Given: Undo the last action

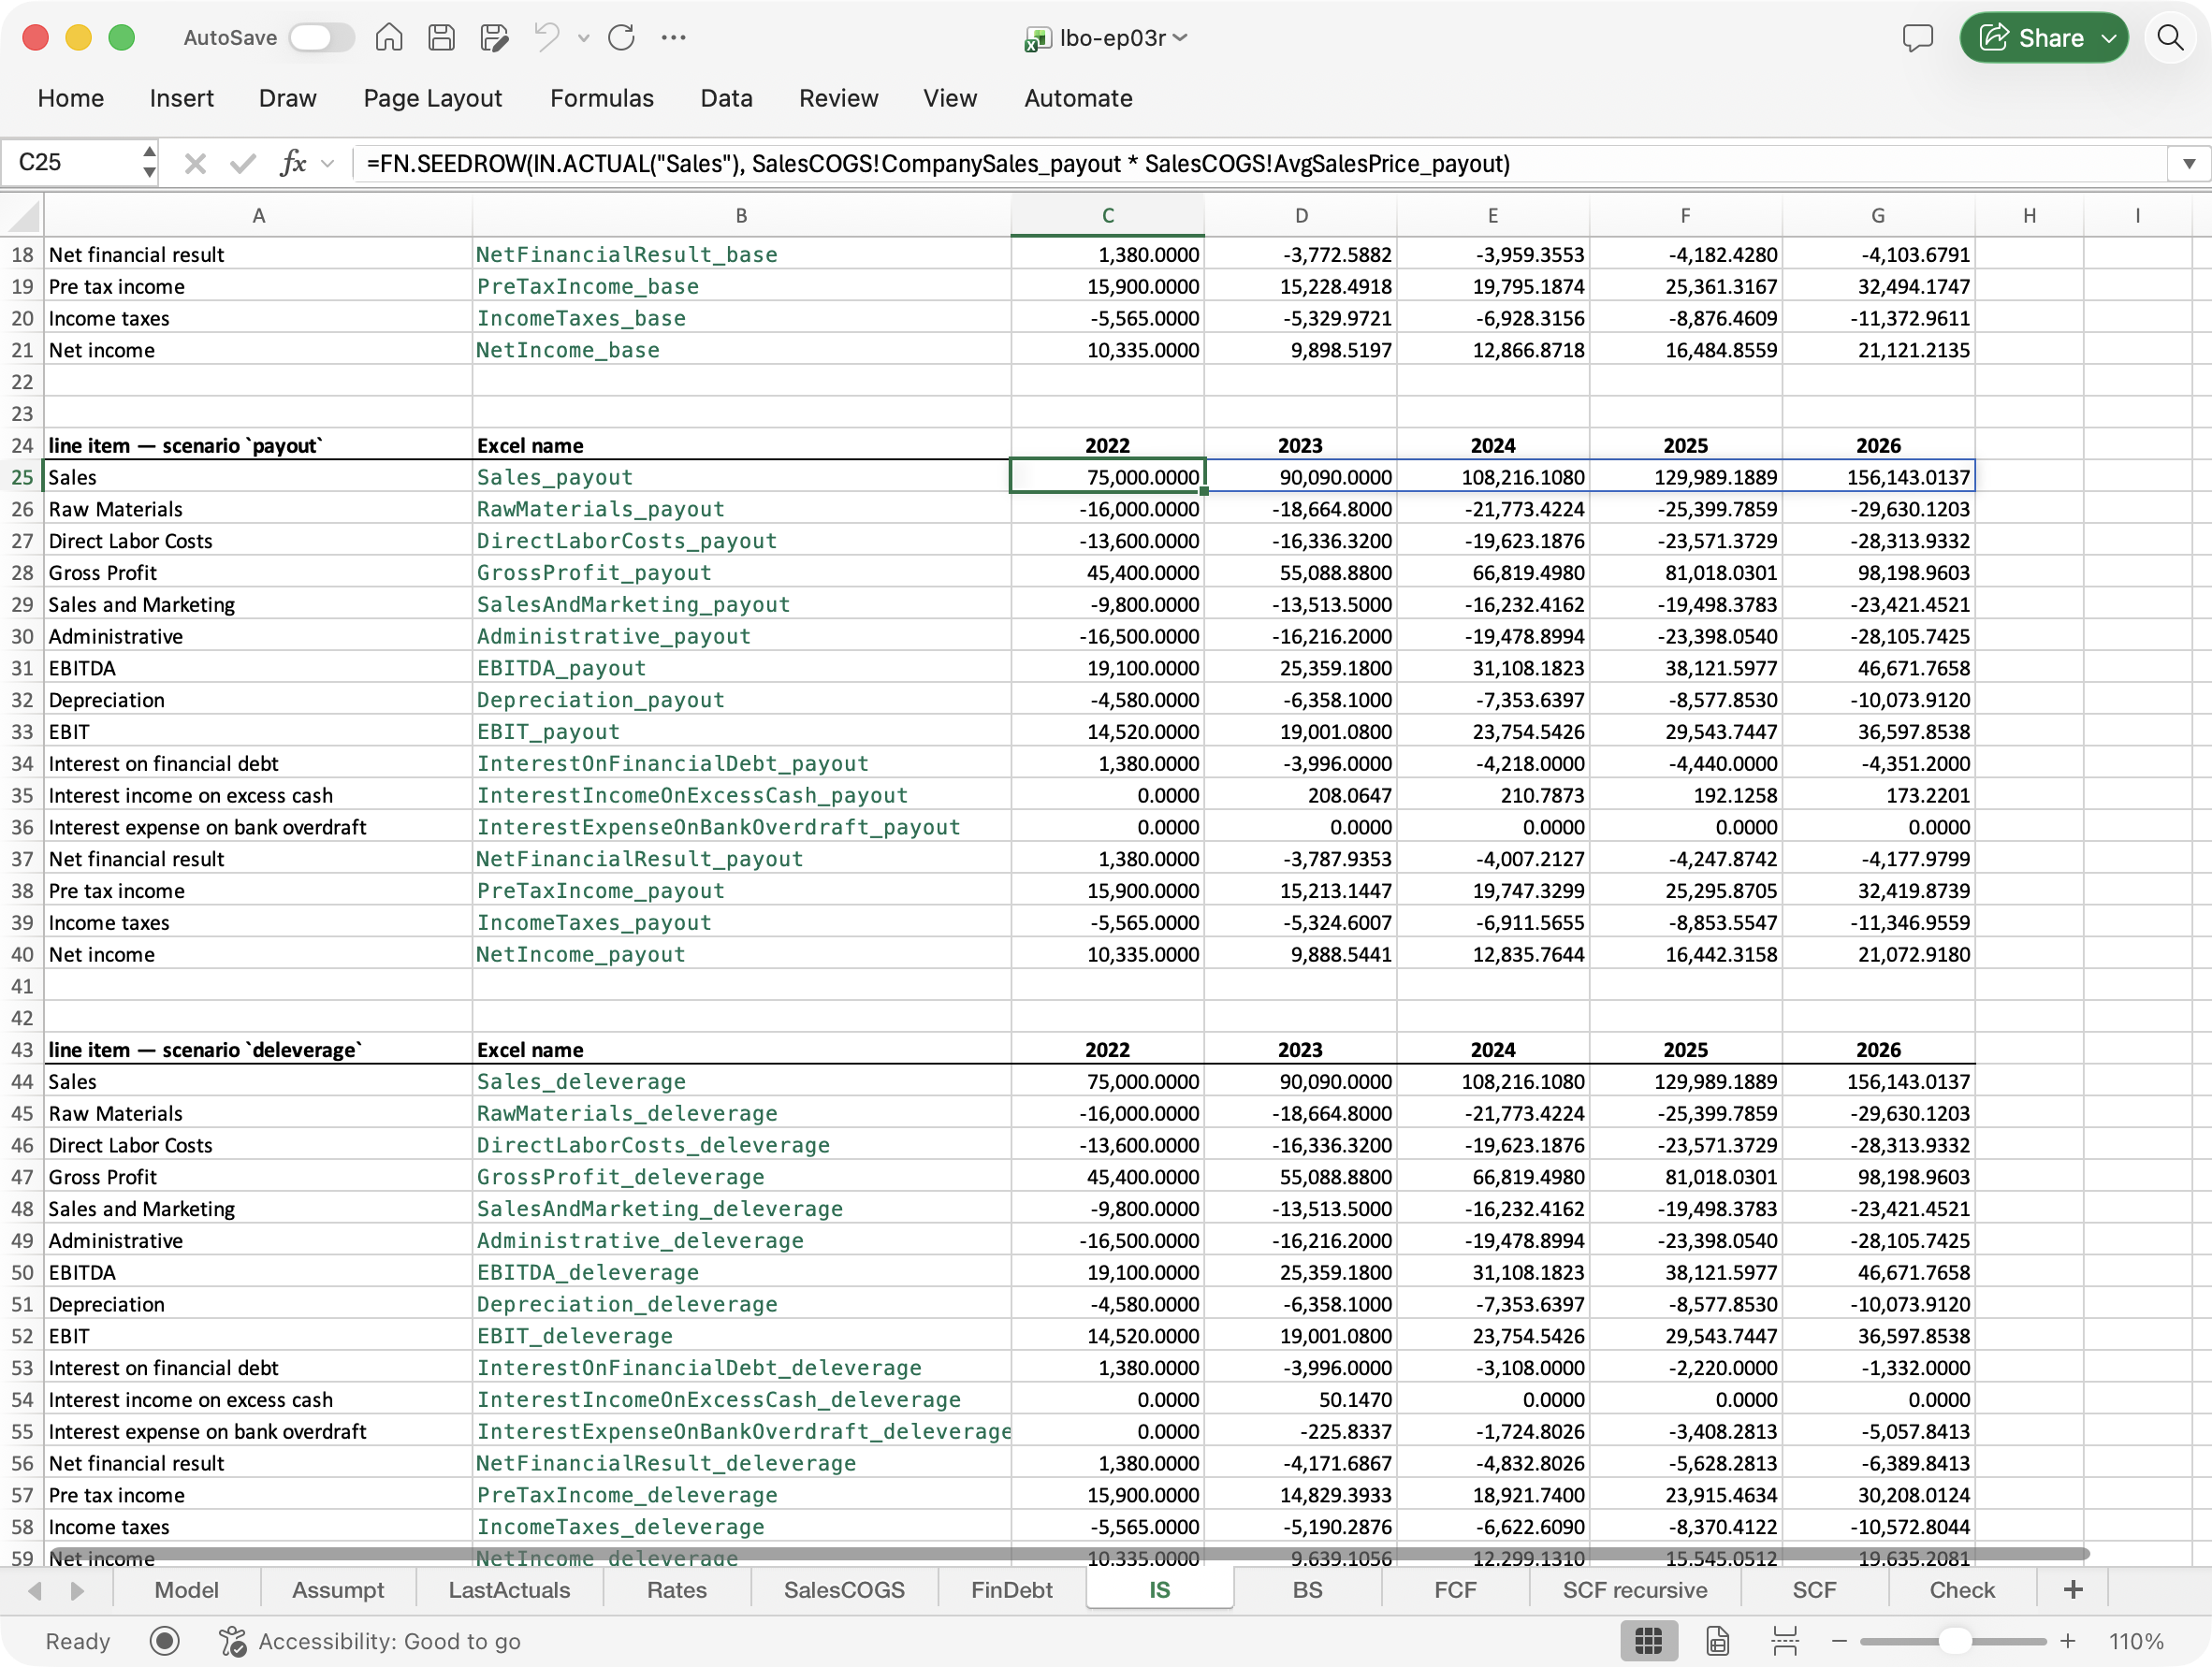Looking at the screenshot, I should [x=547, y=38].
